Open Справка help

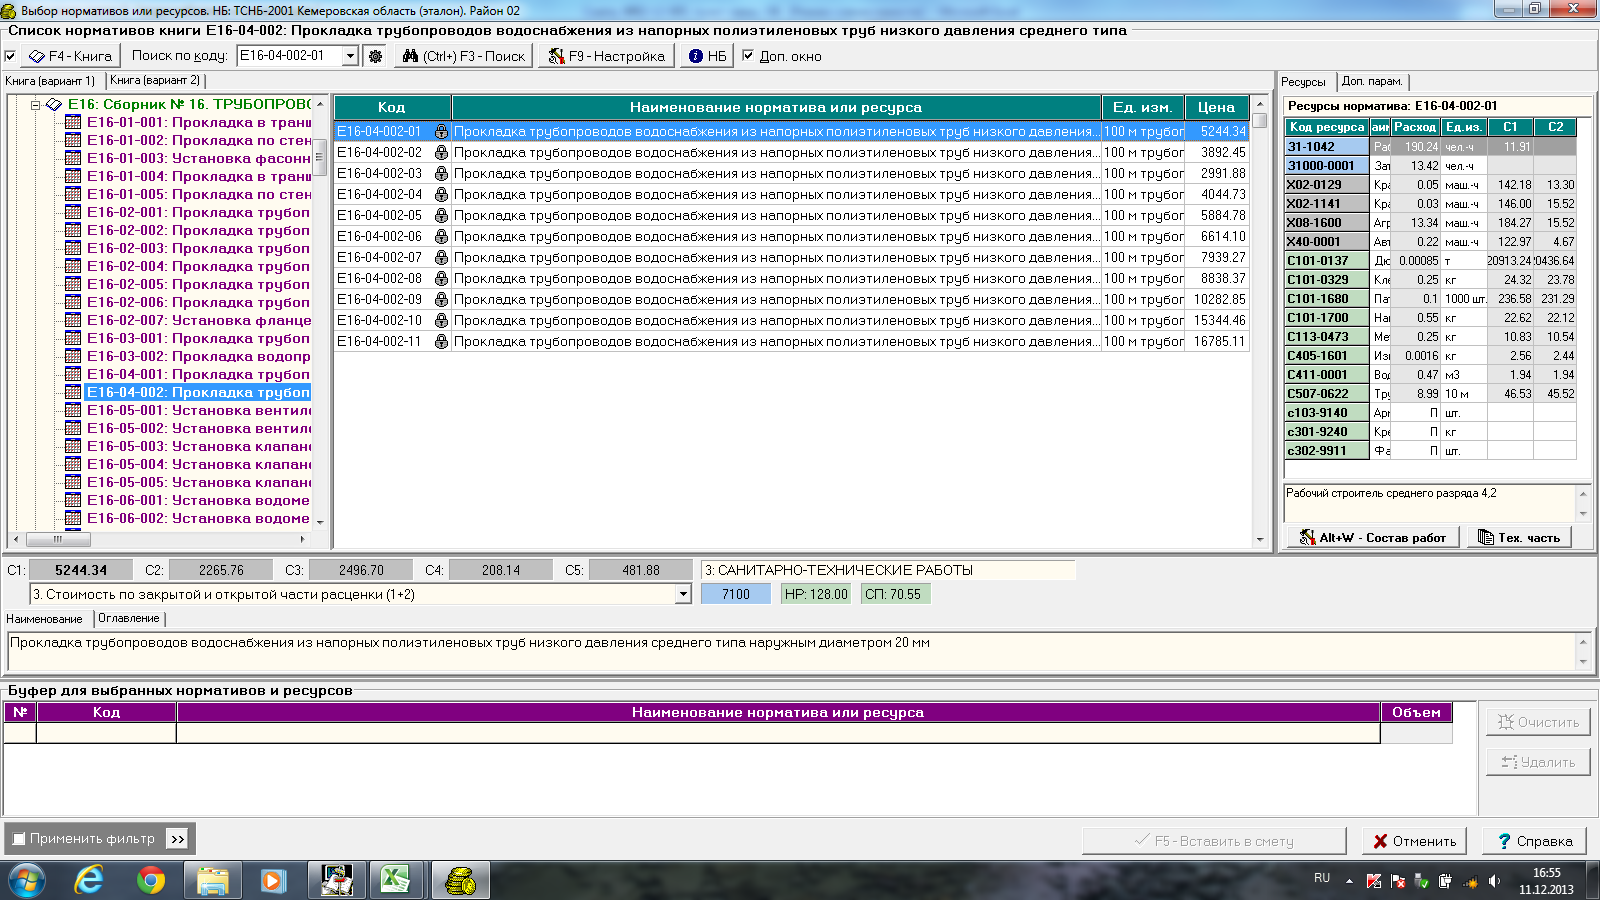point(1534,841)
